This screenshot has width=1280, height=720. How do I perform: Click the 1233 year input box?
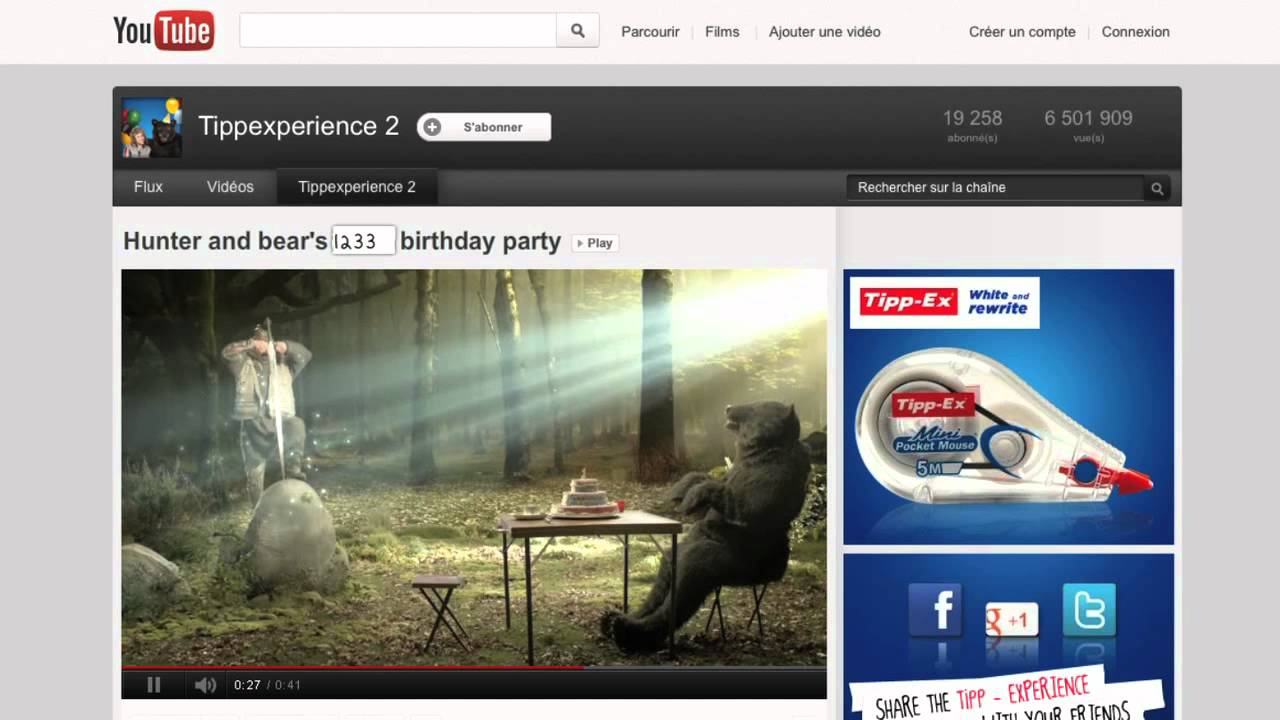[x=363, y=240]
